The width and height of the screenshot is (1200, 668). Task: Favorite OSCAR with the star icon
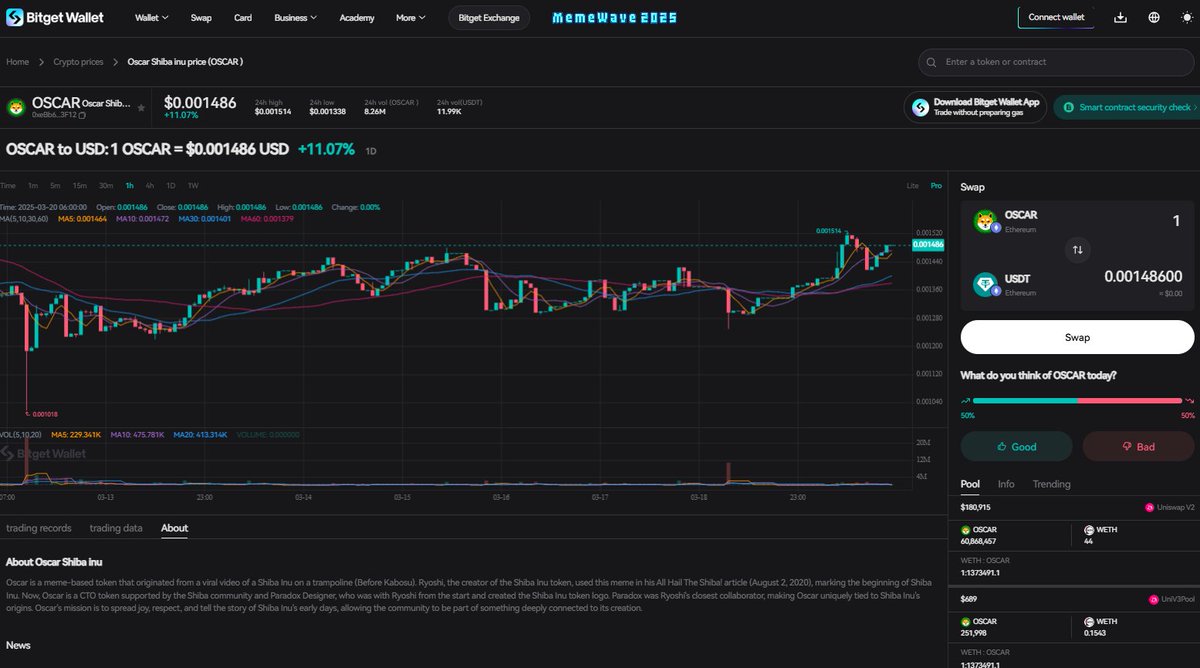(141, 106)
